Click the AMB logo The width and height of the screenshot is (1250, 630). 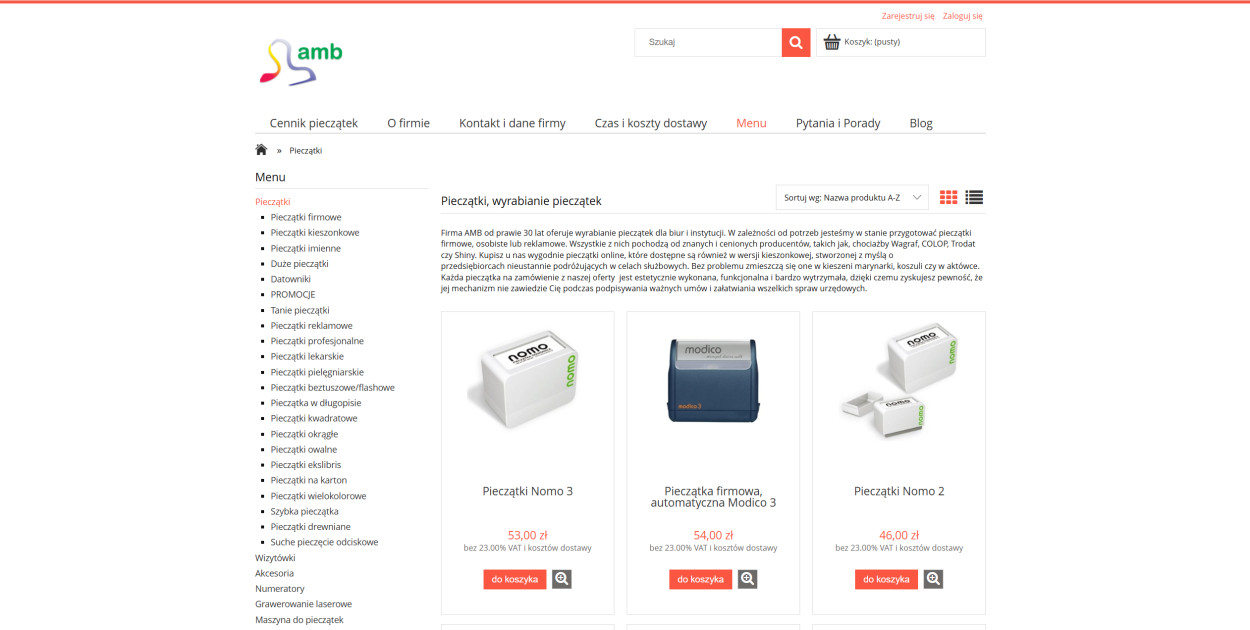300,61
